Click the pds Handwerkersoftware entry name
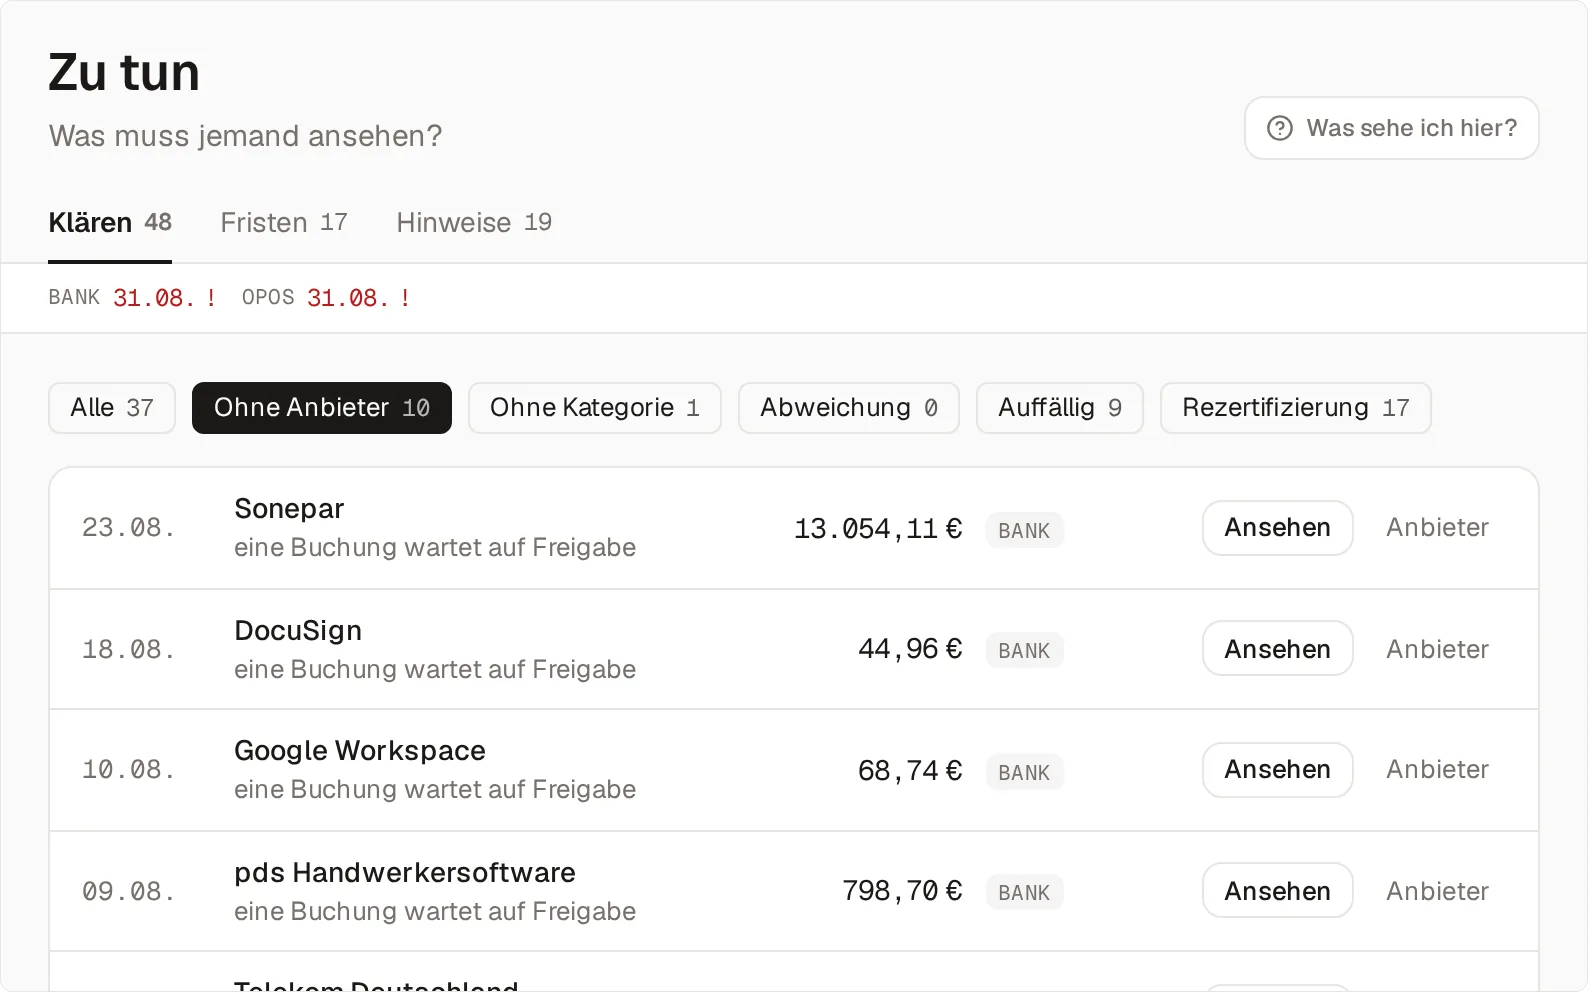 [405, 873]
